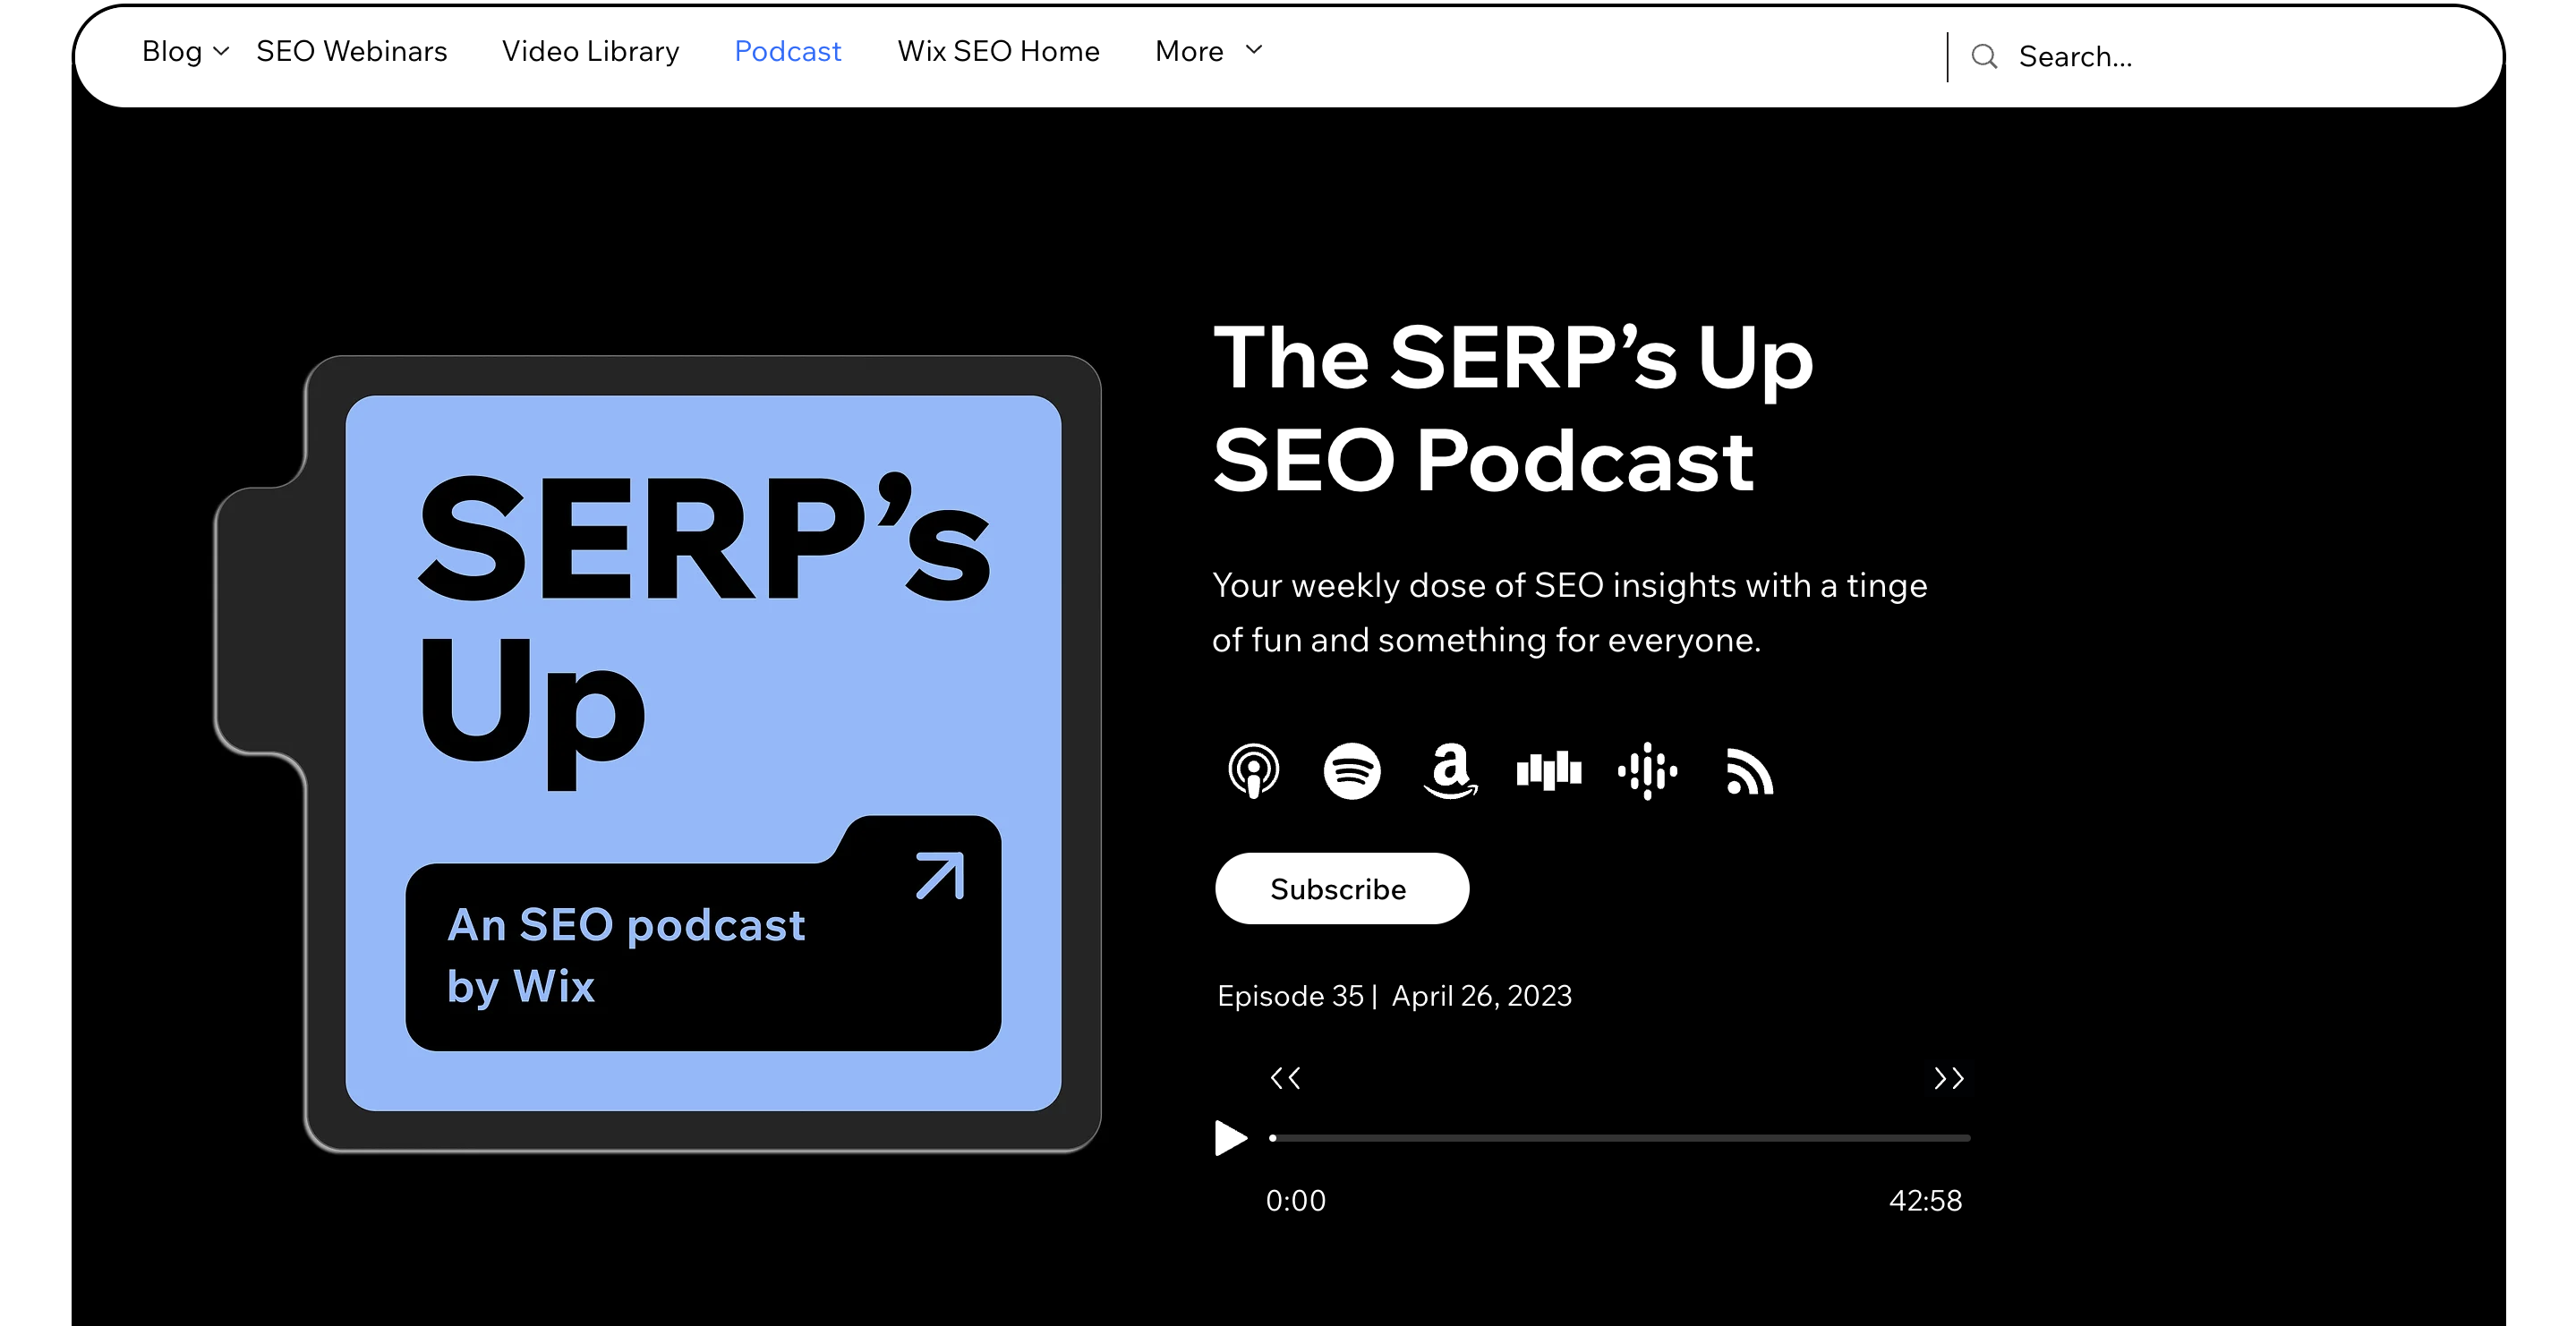
Task: Select the Podcast nav tab
Action: (787, 51)
